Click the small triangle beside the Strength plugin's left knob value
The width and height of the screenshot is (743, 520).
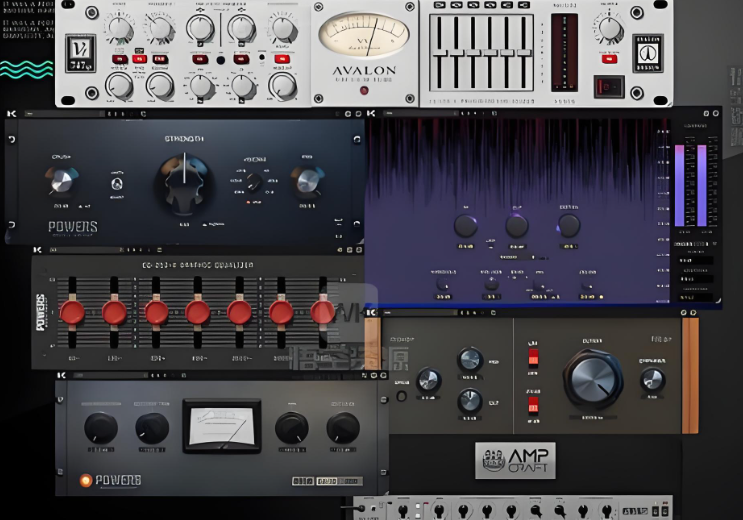point(80,207)
